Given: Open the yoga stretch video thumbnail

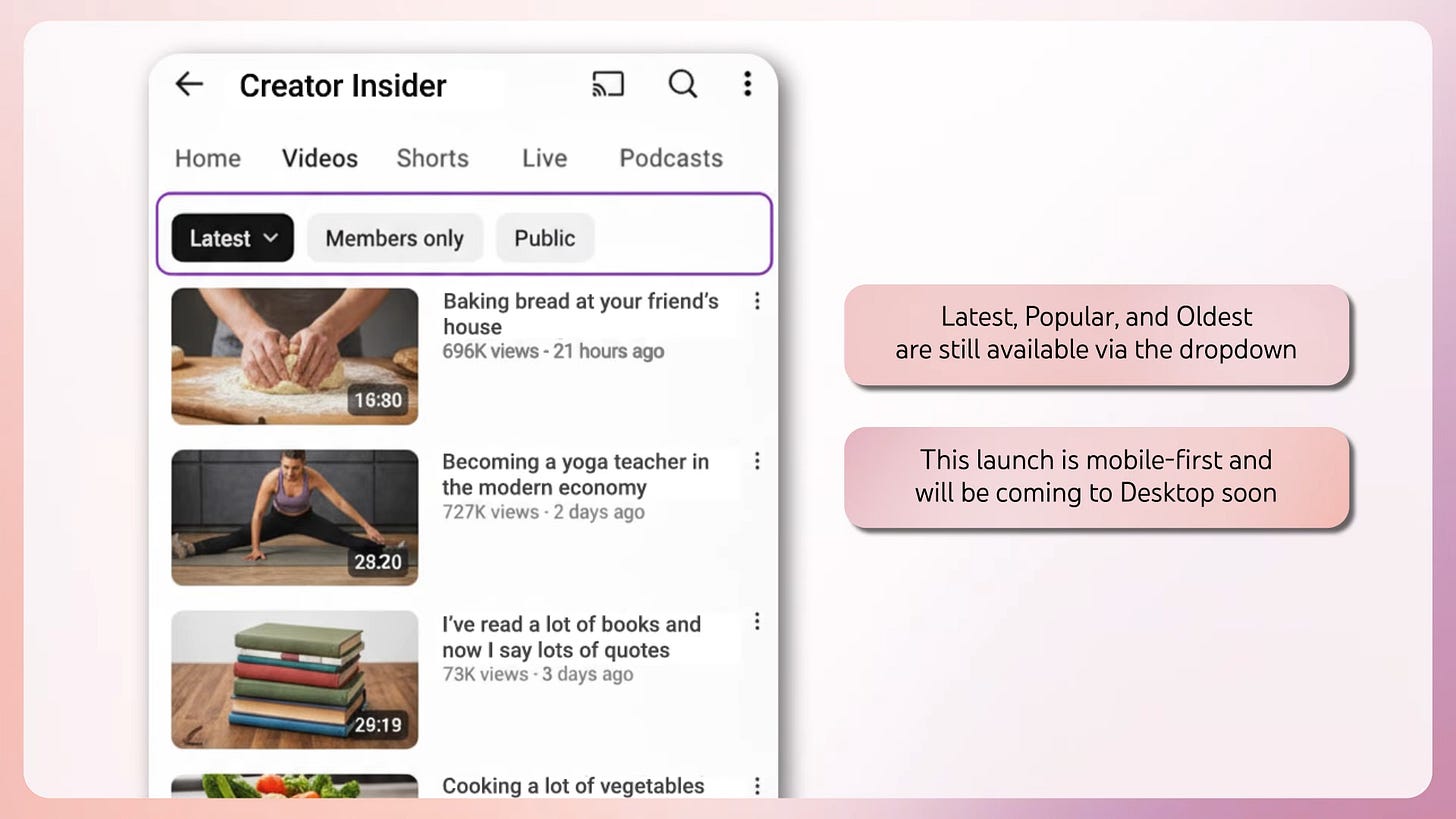Looking at the screenshot, I should point(295,517).
